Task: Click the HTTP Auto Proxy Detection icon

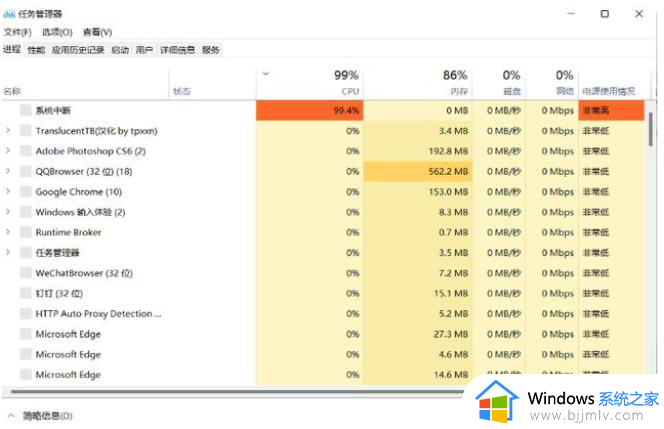Action: (26, 314)
